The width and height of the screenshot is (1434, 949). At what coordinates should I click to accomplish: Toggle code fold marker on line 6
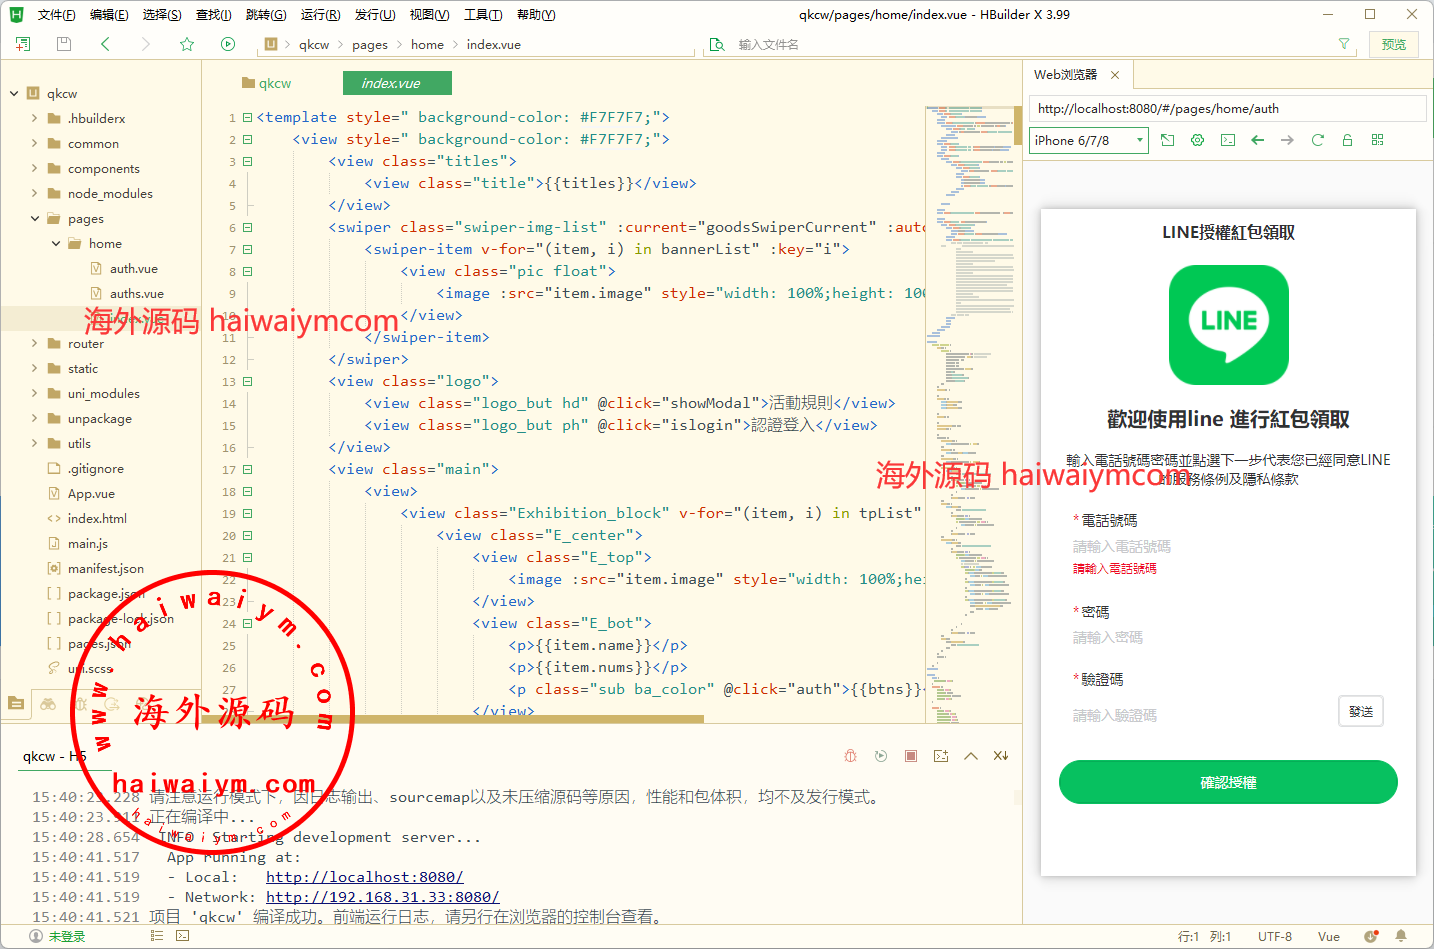click(x=247, y=227)
